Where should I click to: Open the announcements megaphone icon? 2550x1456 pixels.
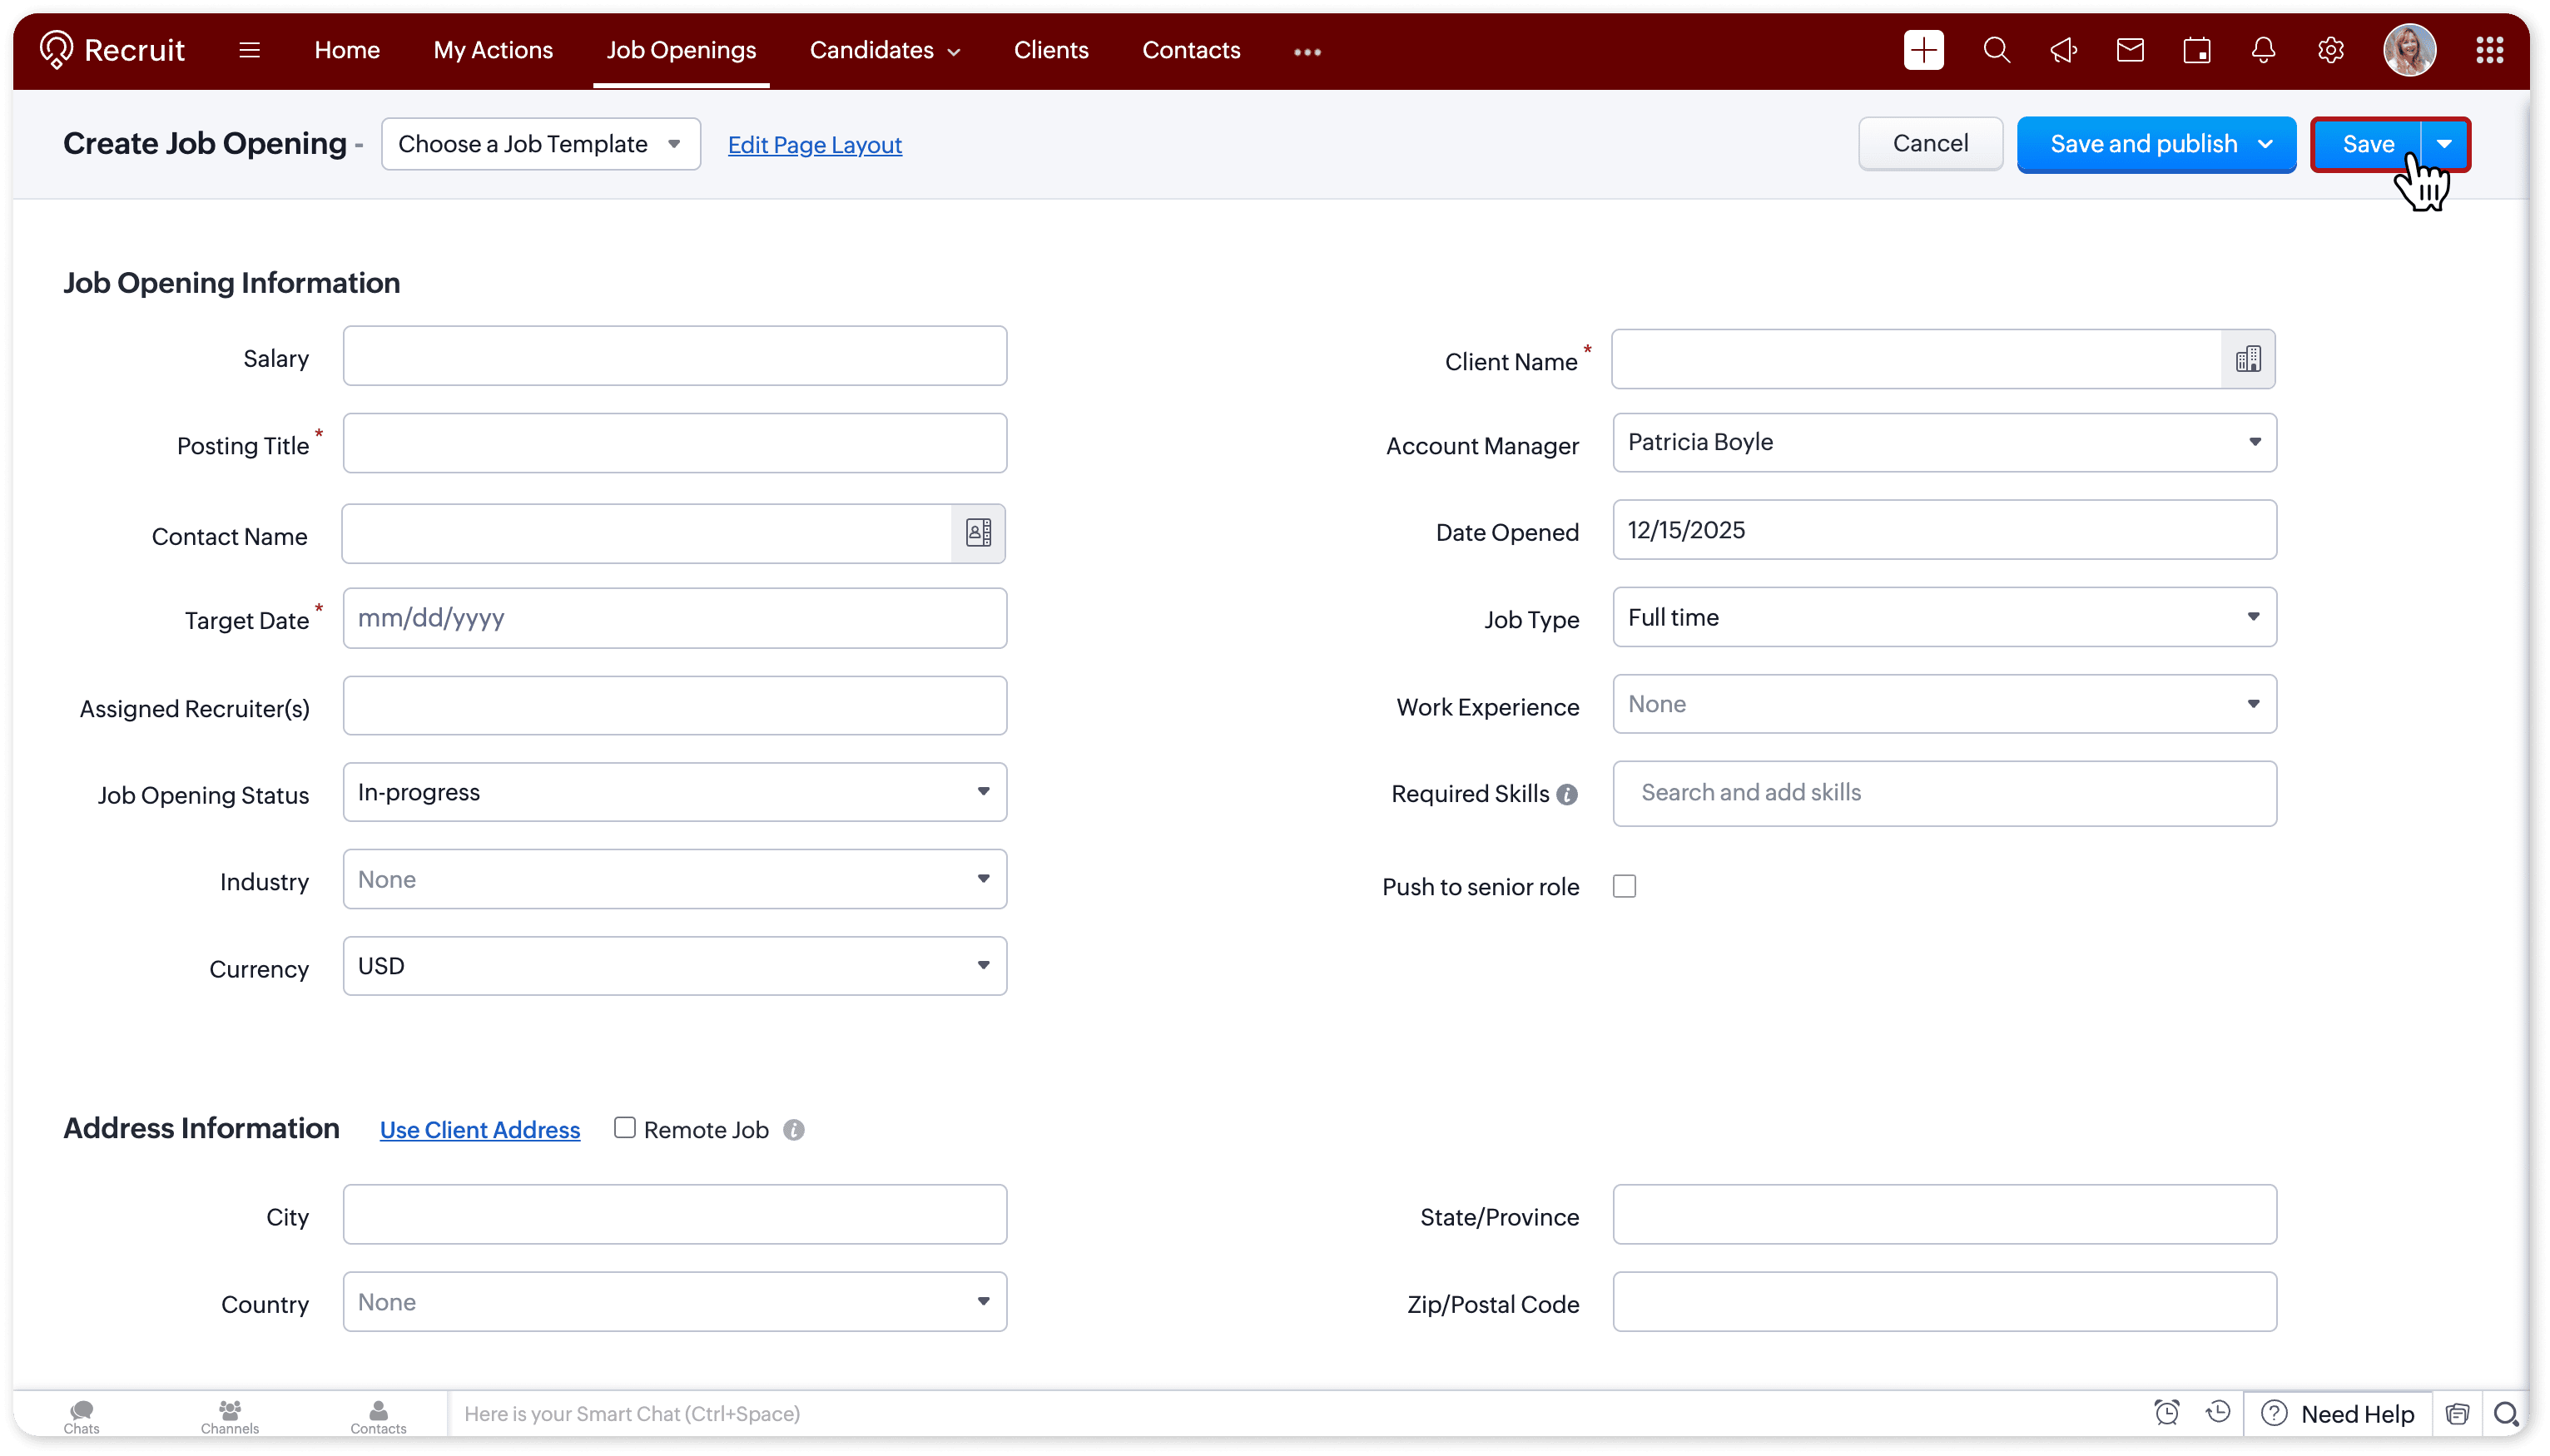coord(2063,50)
